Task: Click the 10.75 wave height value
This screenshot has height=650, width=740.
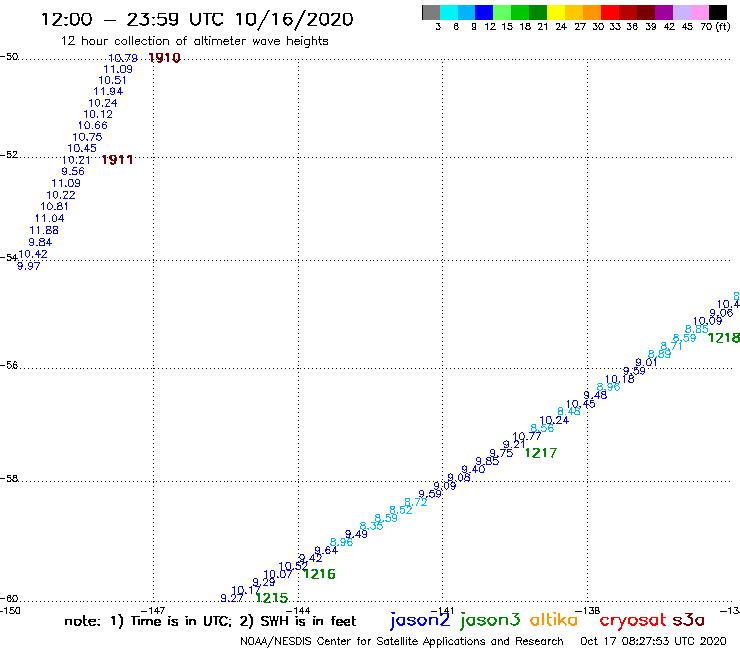Action: pyautogui.click(x=87, y=137)
